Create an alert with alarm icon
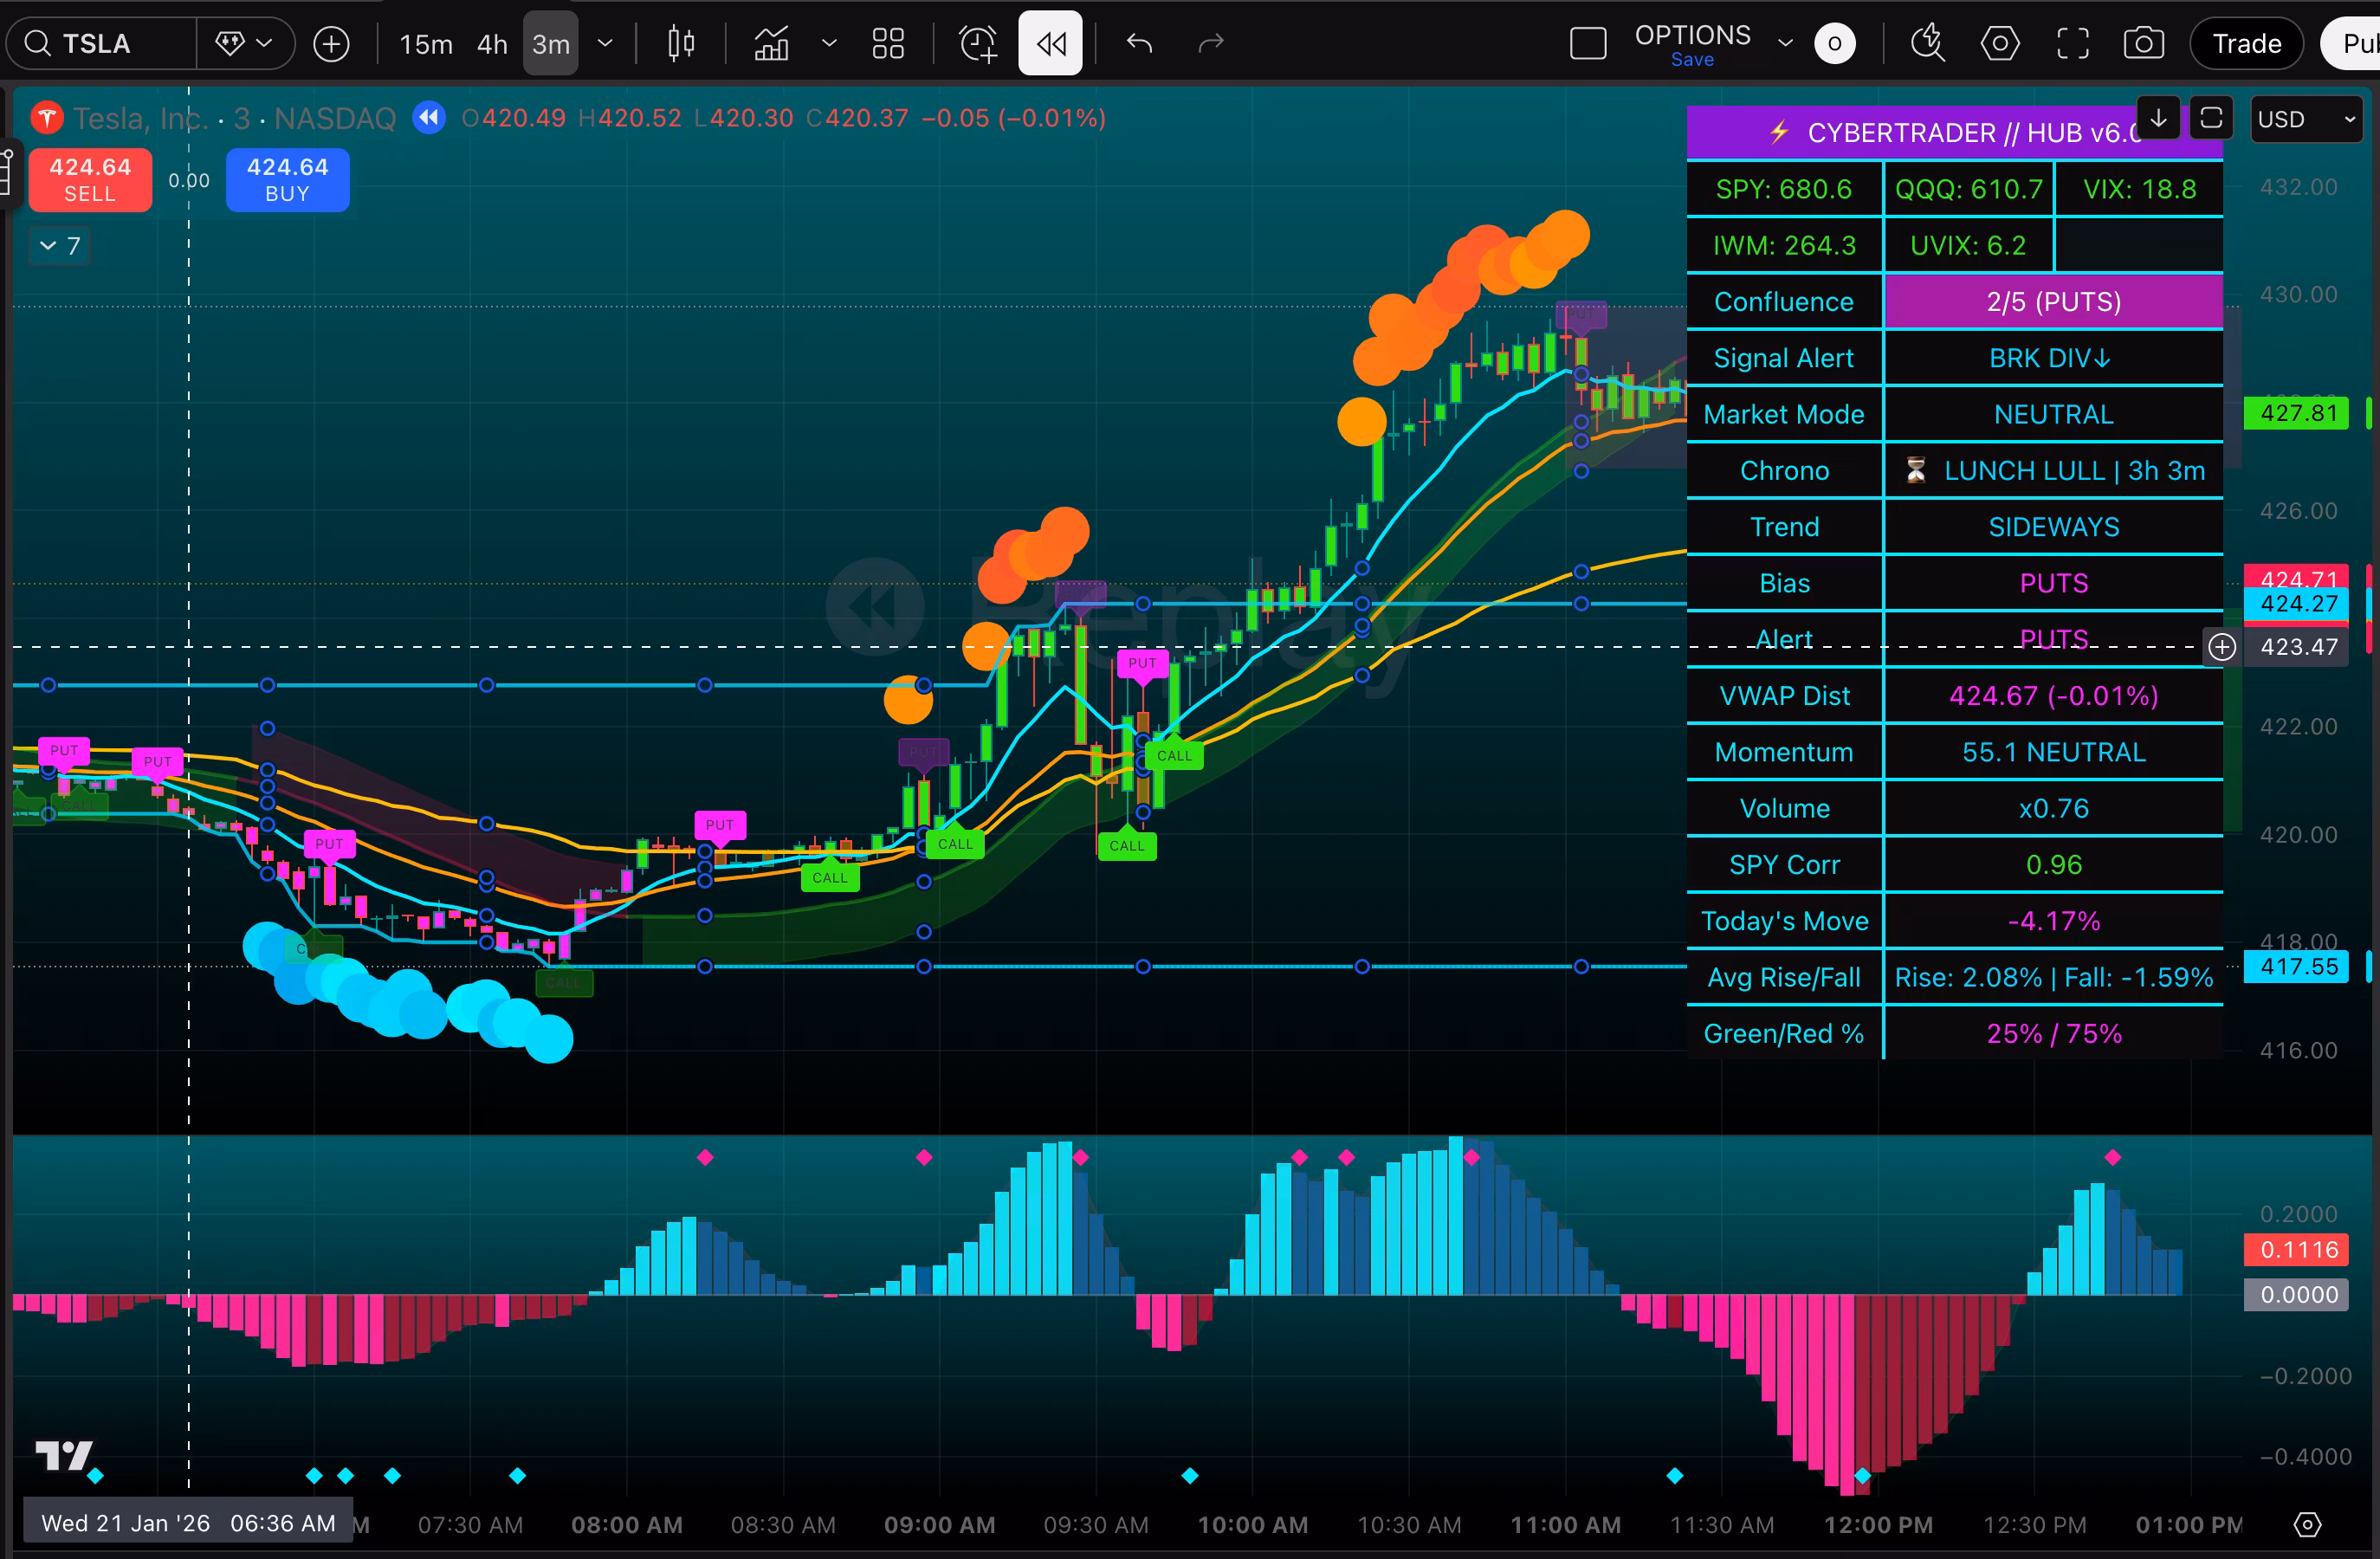Screen dimensions: 2380x1559 977,44
